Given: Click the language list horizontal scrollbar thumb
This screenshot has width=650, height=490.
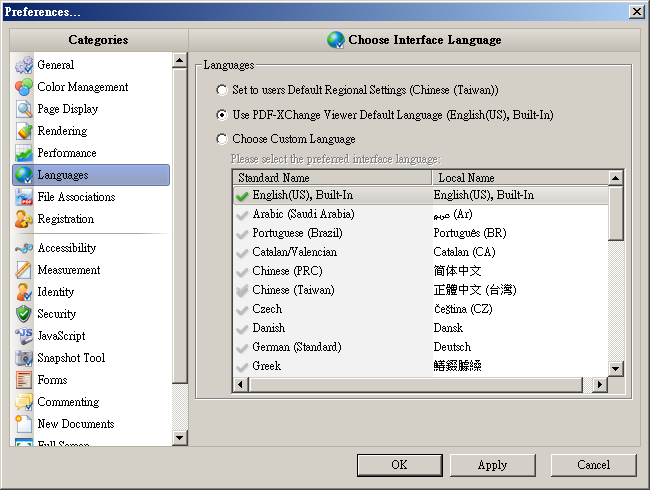Looking at the screenshot, I should [415, 384].
